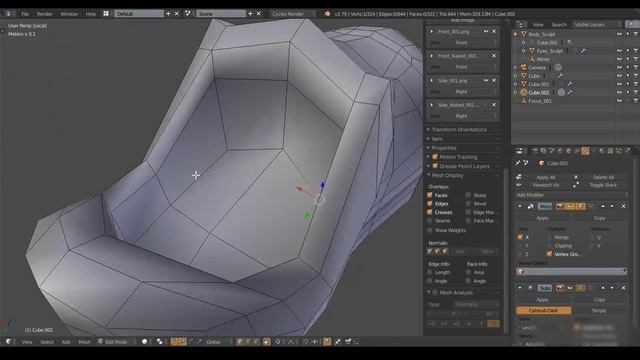Toggle the Creases overlay checkbox

coord(430,212)
